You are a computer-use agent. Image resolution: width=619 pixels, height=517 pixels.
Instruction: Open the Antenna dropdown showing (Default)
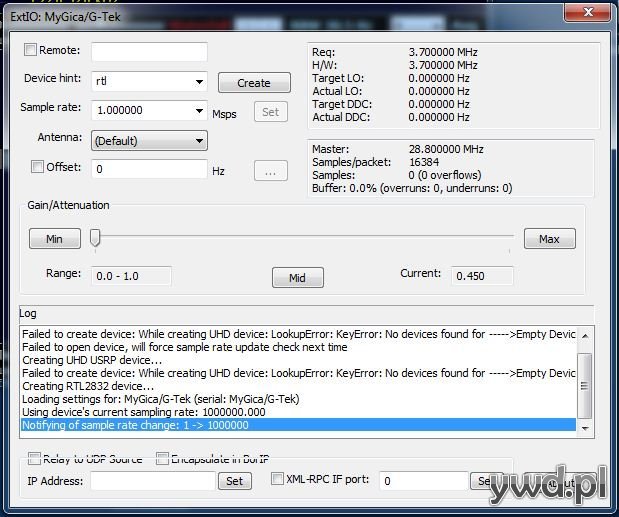tap(149, 141)
